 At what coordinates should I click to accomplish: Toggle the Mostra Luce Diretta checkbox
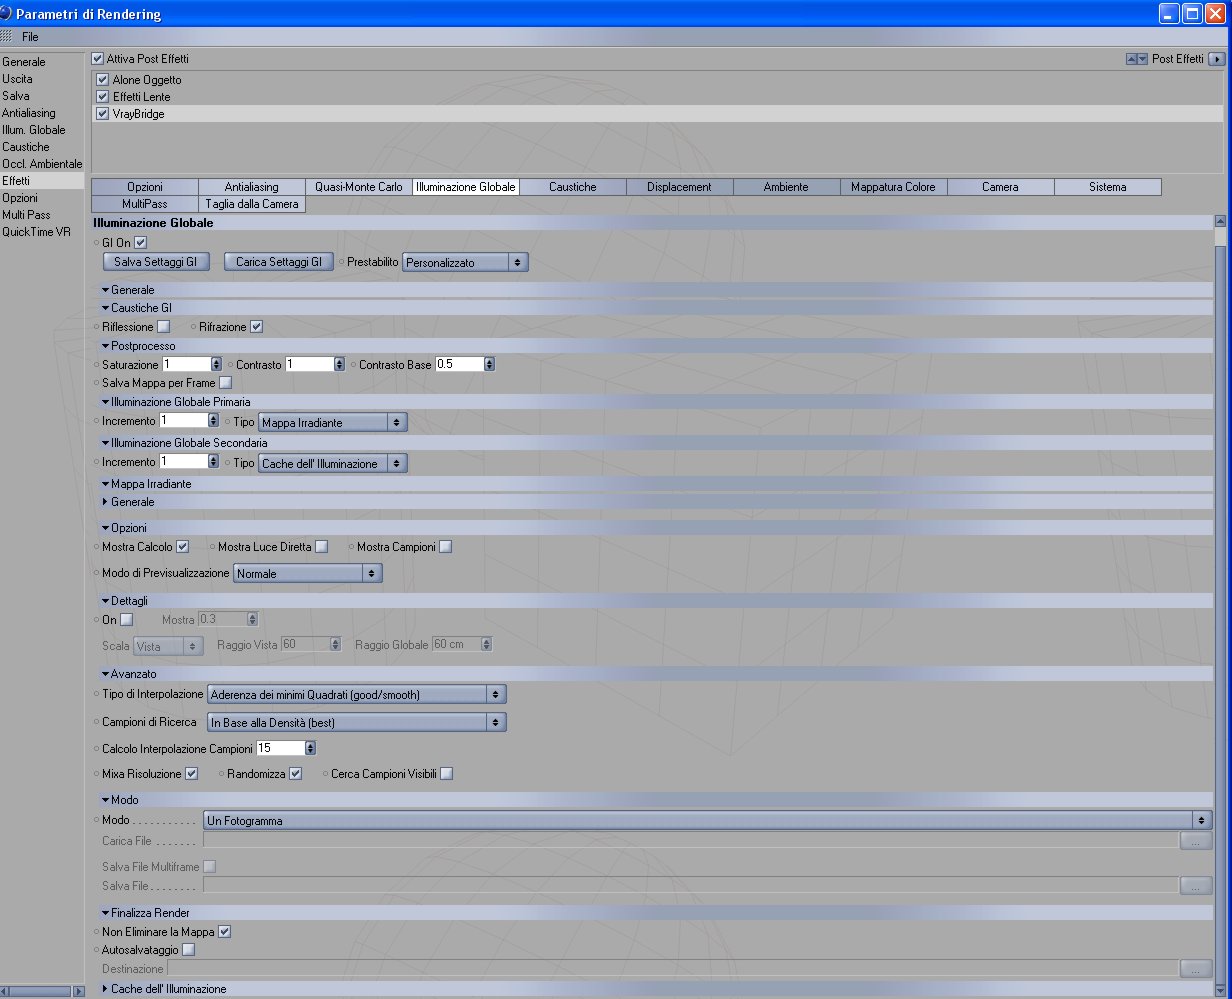pyautogui.click(x=321, y=547)
